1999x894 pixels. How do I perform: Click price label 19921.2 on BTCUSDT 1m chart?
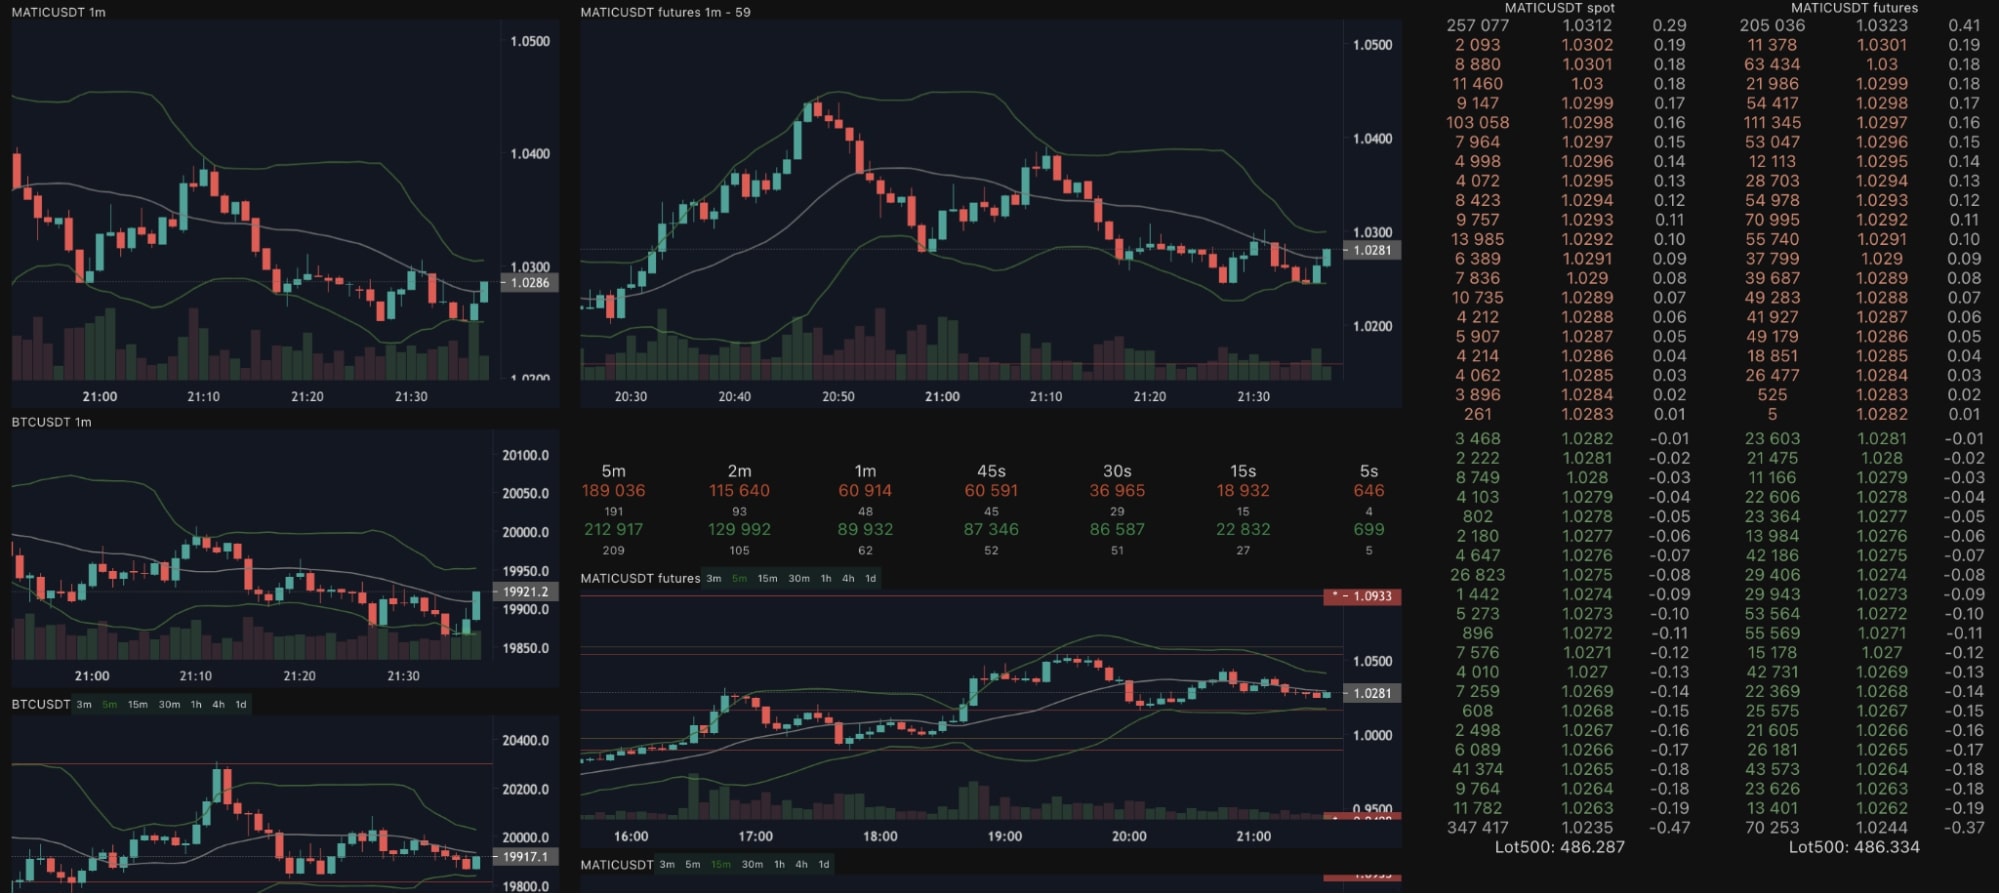pos(525,592)
